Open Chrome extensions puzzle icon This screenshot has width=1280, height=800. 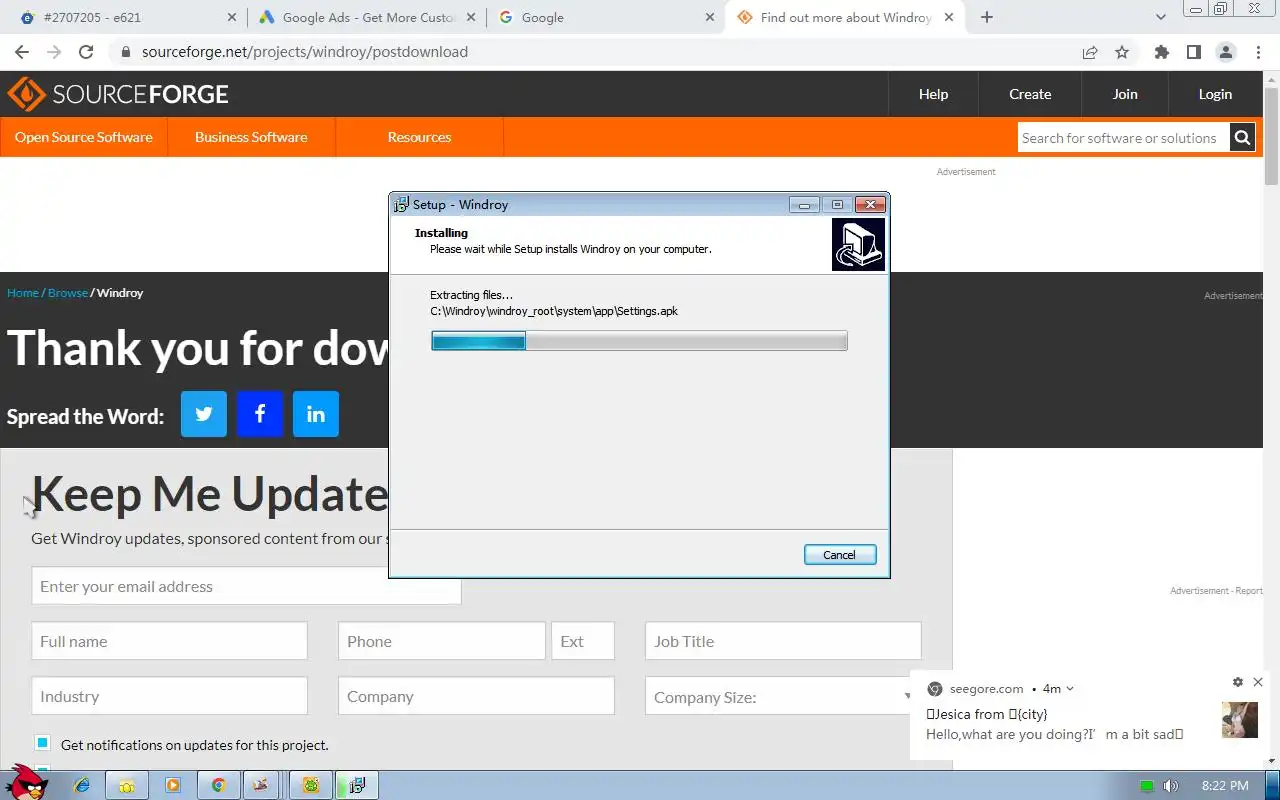pos(1161,52)
